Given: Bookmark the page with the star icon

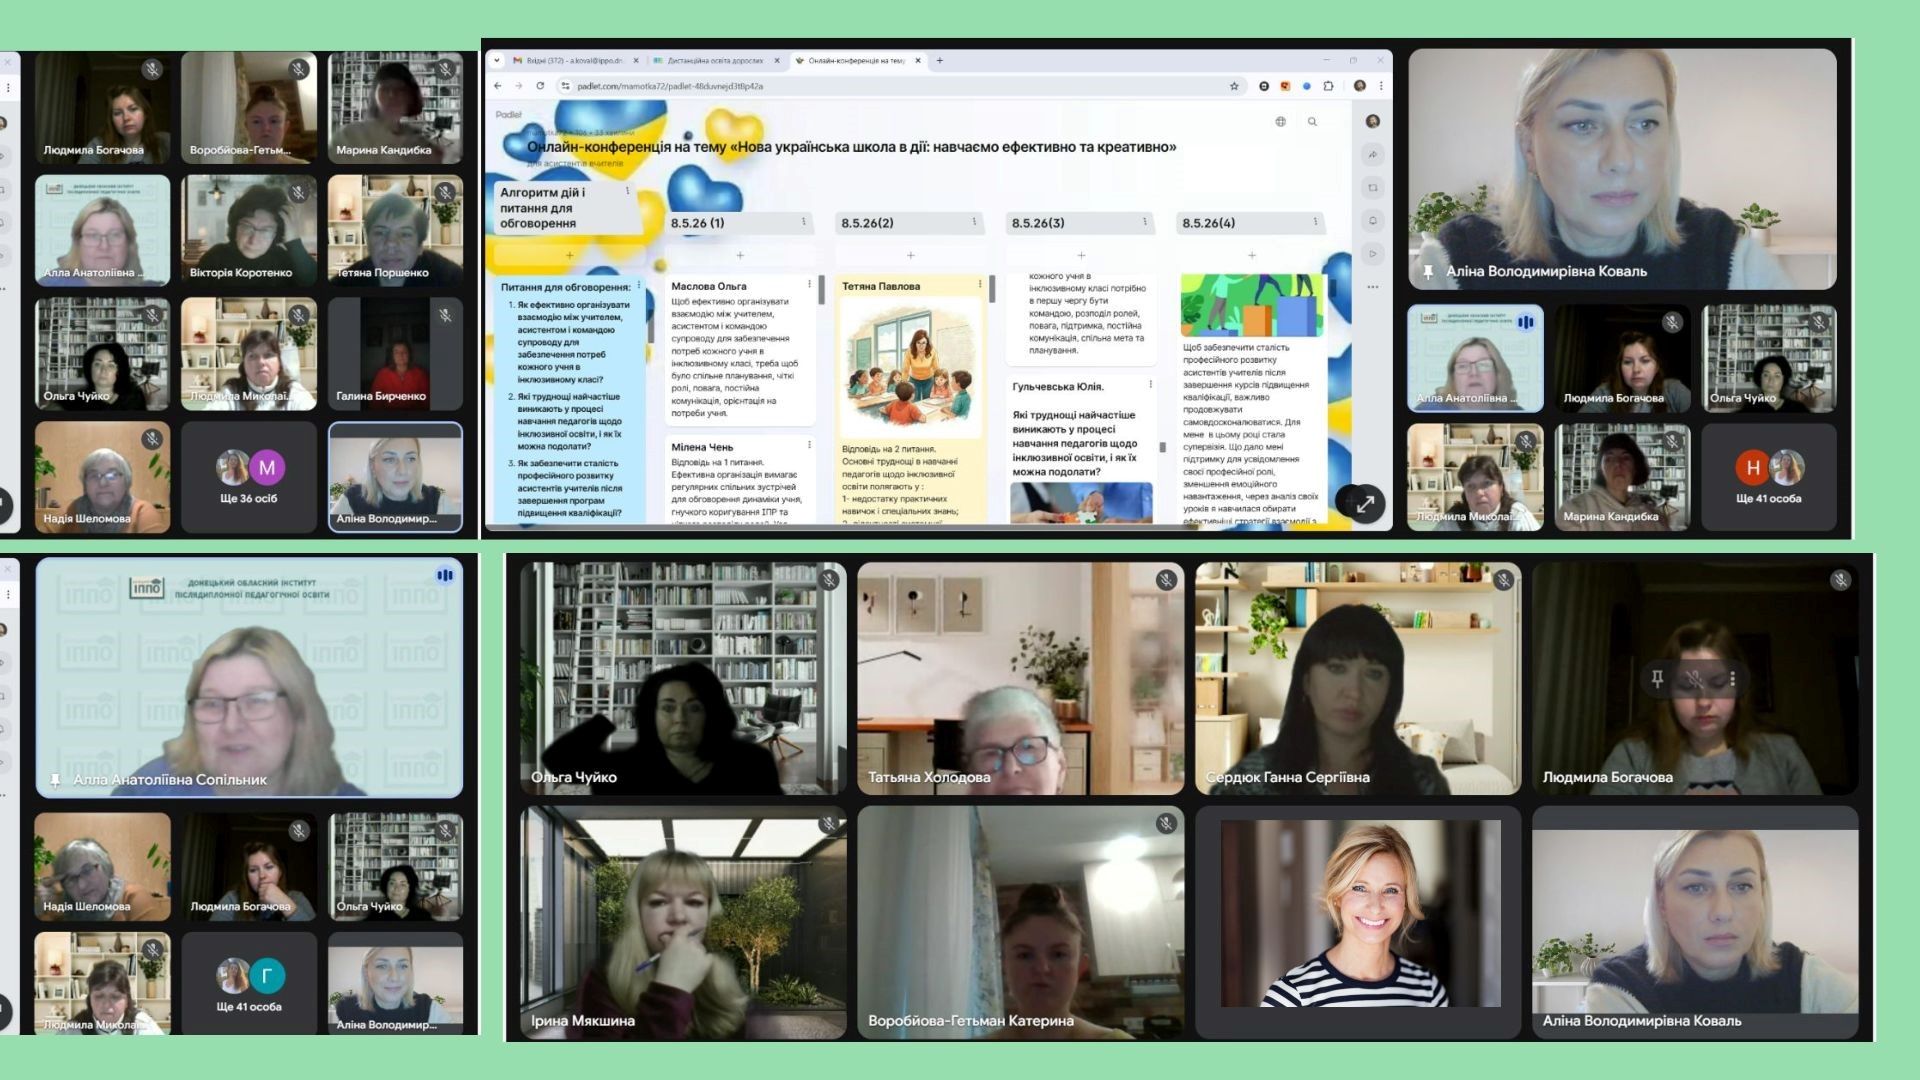Looking at the screenshot, I should pyautogui.click(x=1234, y=86).
